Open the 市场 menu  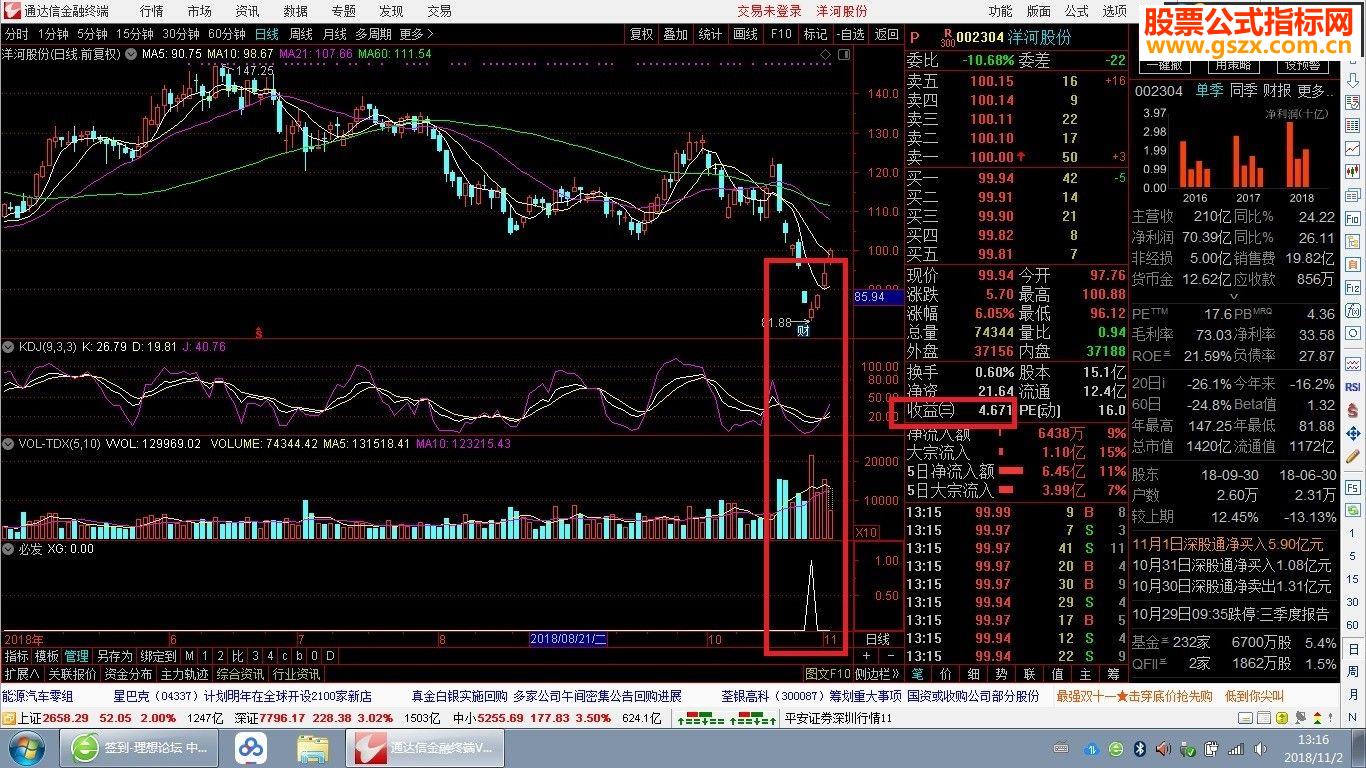pyautogui.click(x=199, y=11)
